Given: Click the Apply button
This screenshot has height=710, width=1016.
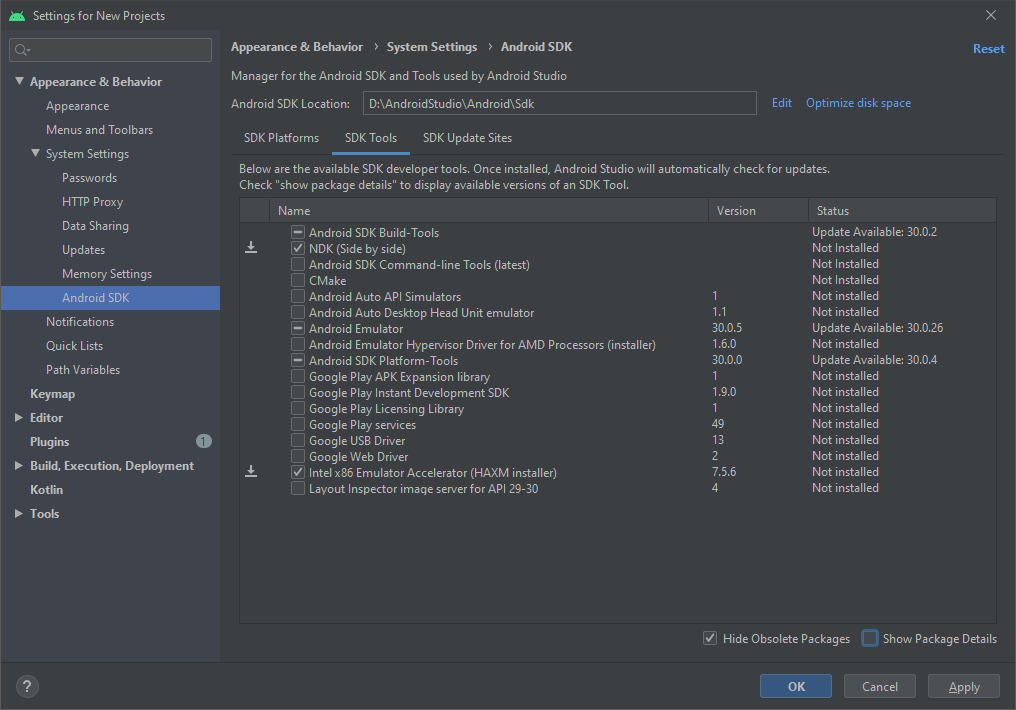Looking at the screenshot, I should click(x=964, y=686).
